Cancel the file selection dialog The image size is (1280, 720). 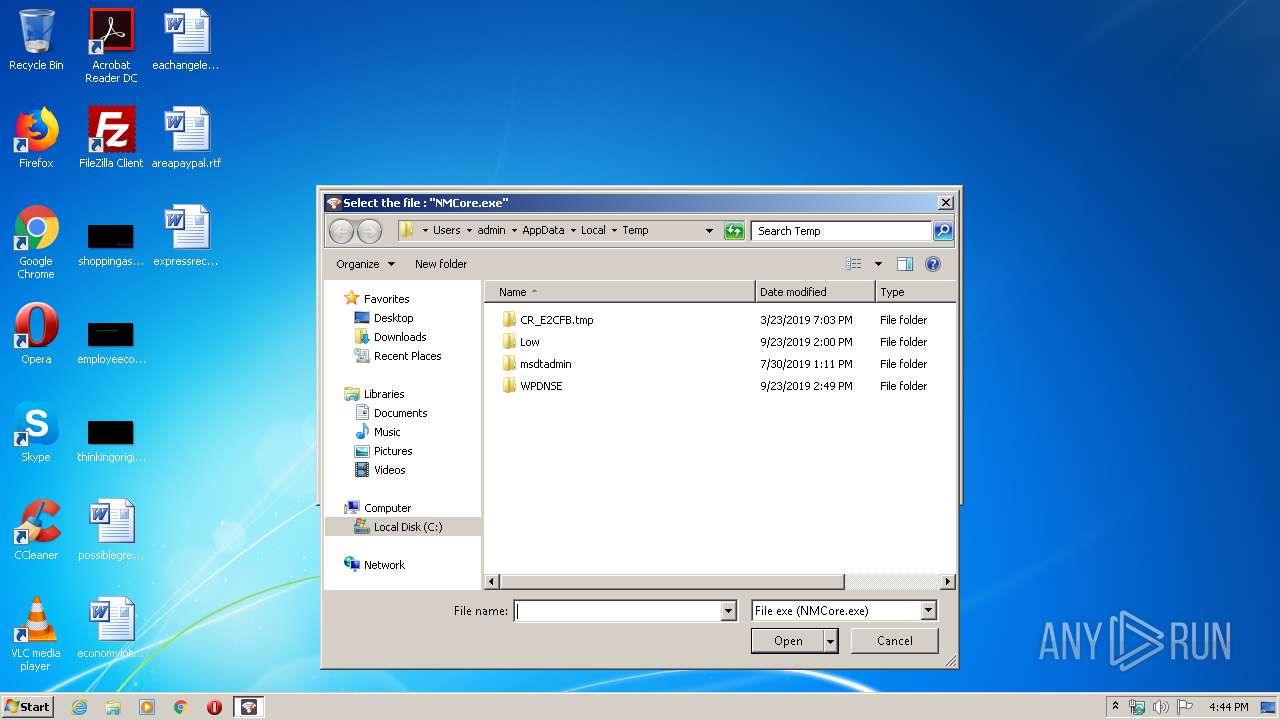(x=894, y=641)
